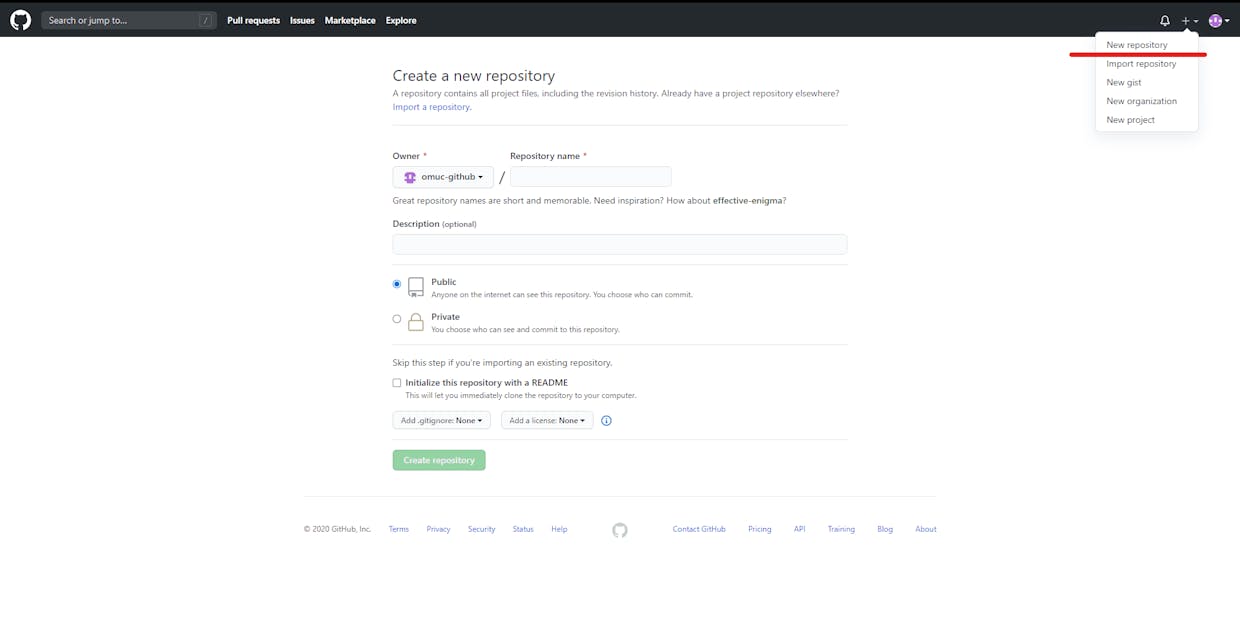The height and width of the screenshot is (626, 1240).
Task: Go to Pull requests in header
Action: (x=253, y=20)
